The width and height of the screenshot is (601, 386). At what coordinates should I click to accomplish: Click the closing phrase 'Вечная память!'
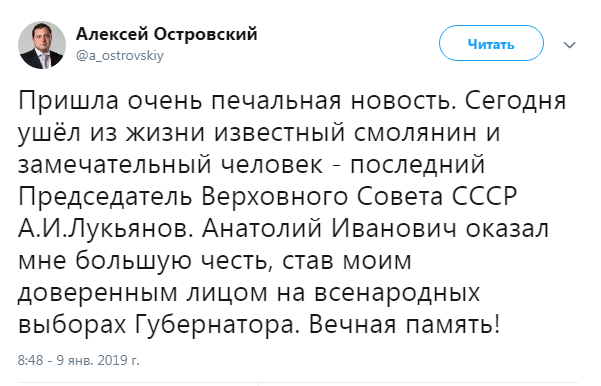405,325
